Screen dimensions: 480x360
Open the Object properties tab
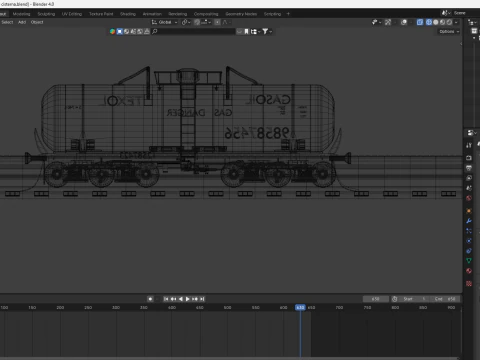click(x=469, y=211)
